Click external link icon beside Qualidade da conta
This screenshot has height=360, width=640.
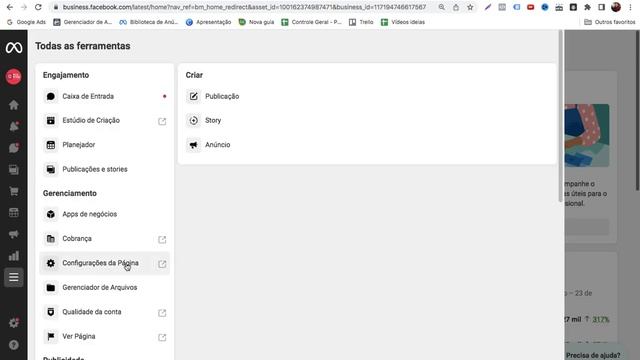(x=162, y=313)
